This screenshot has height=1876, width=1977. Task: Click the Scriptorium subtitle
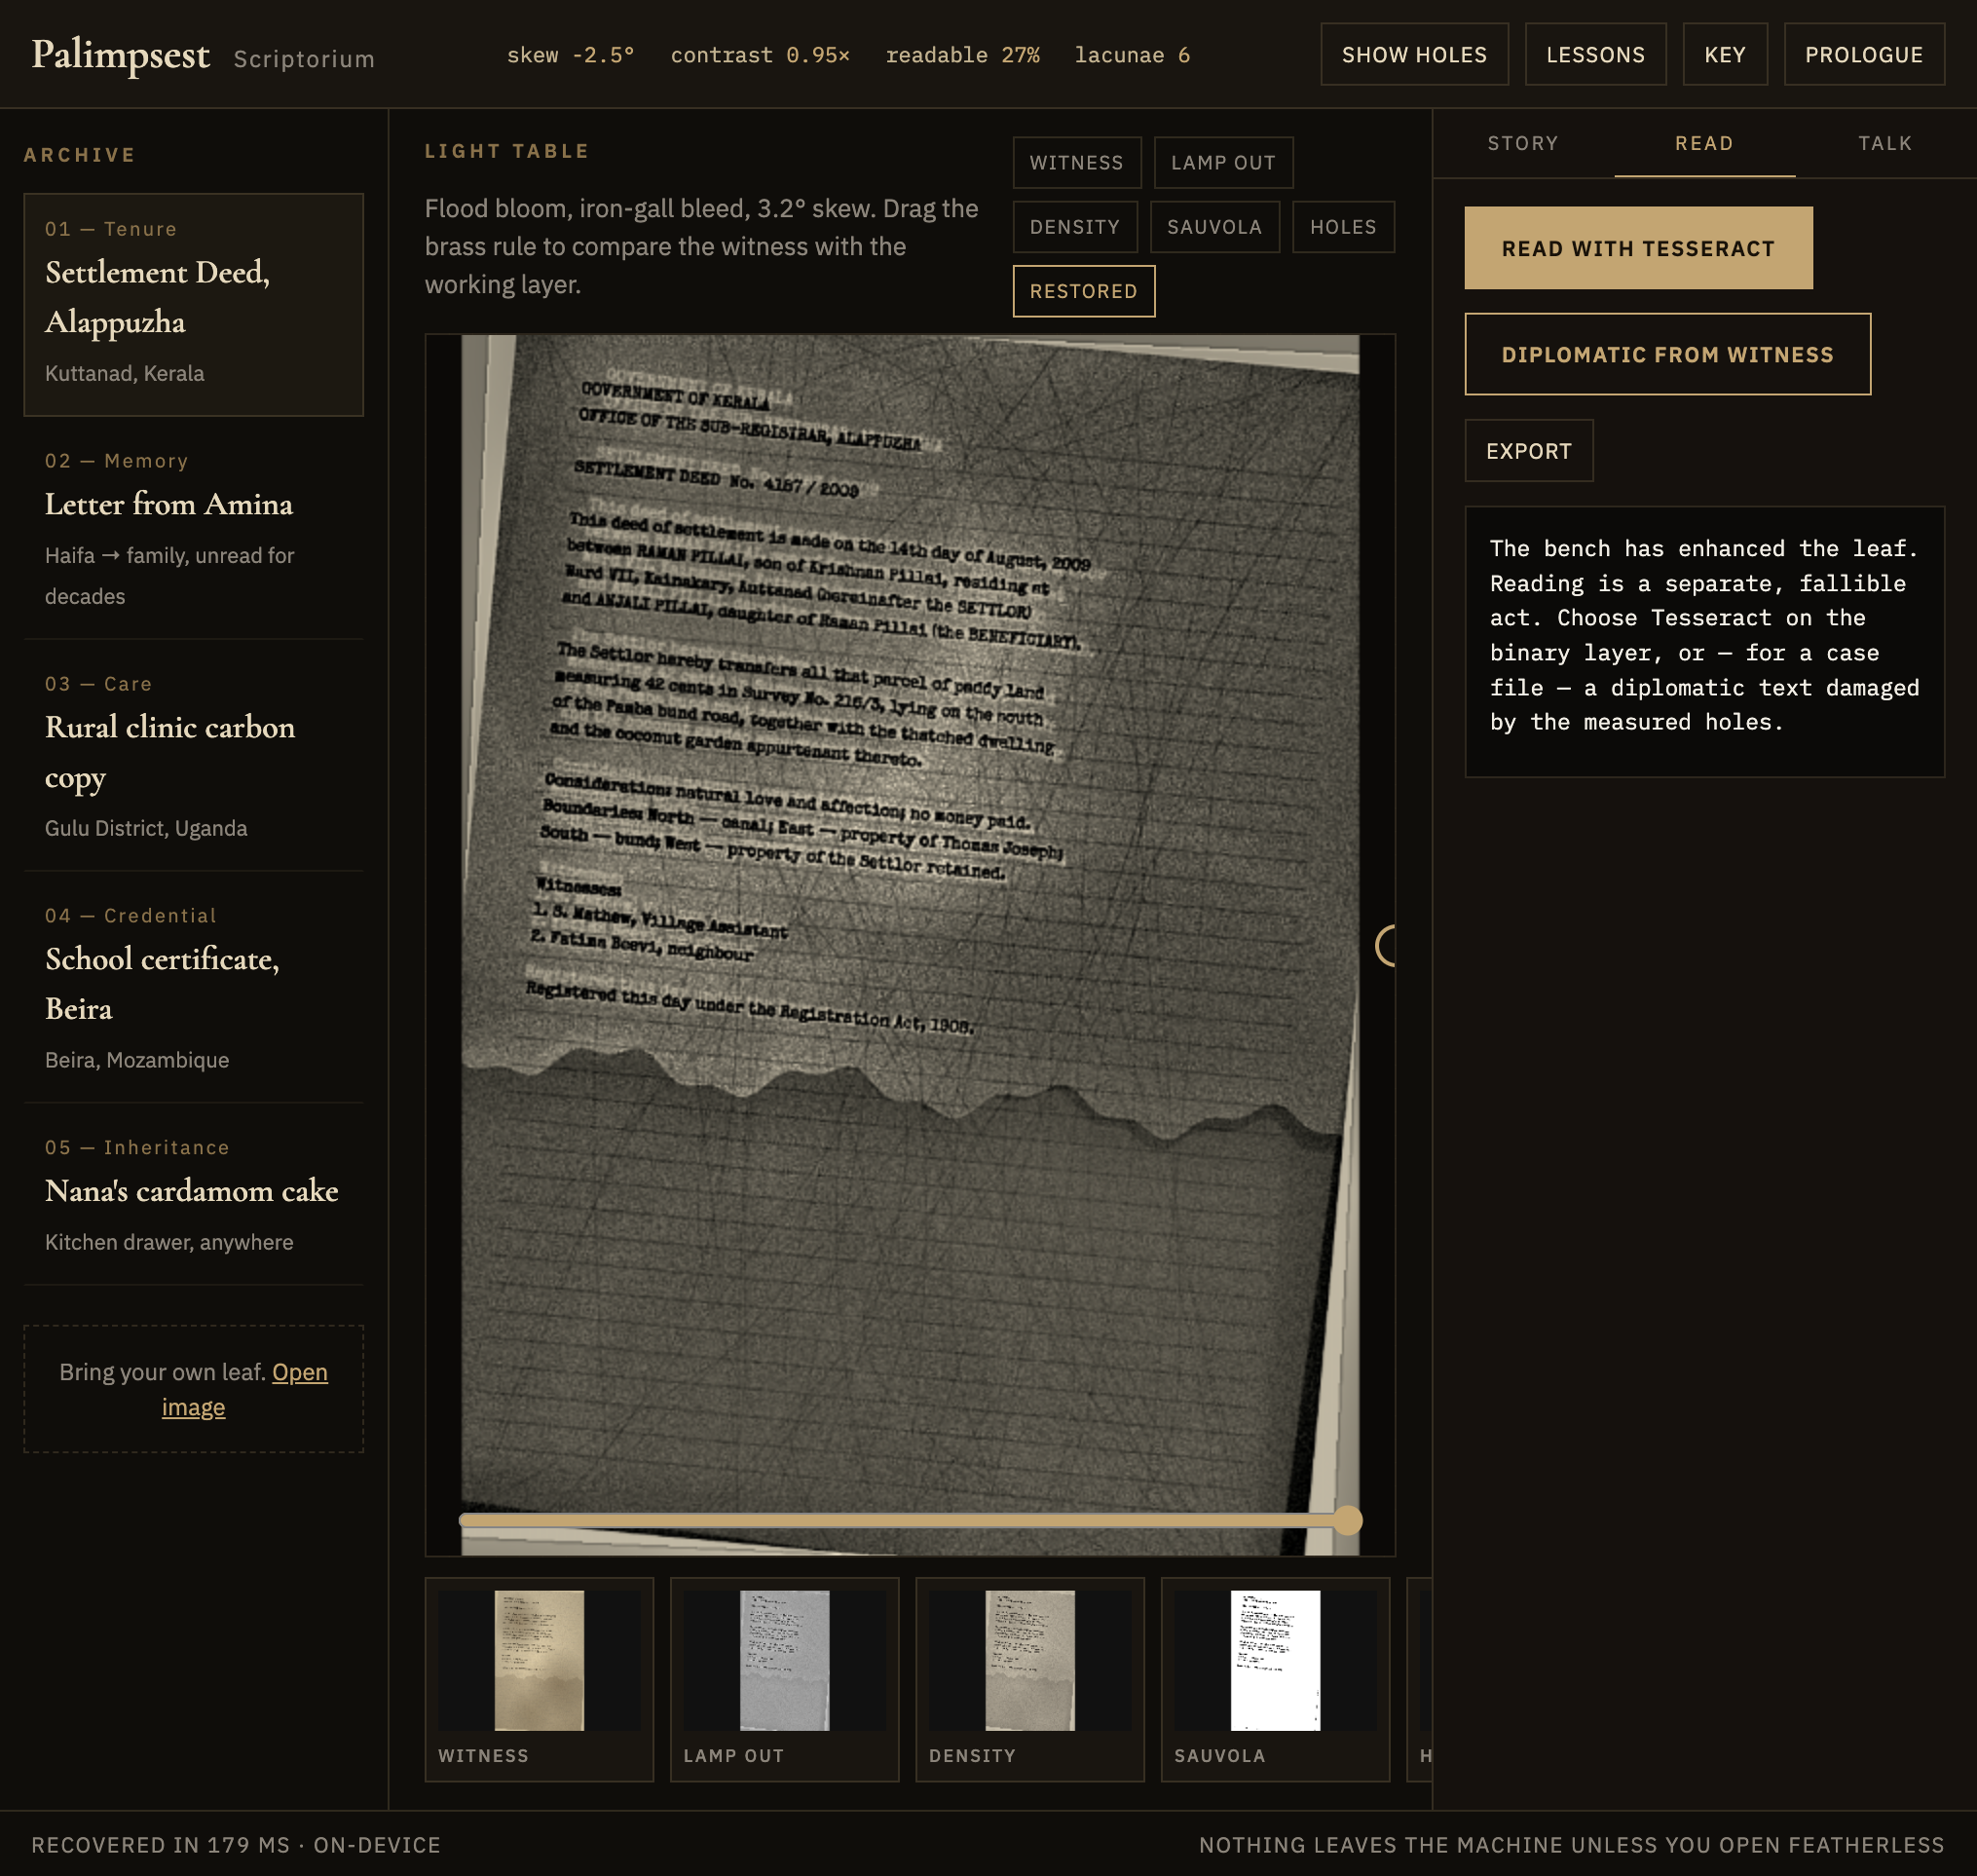(304, 59)
